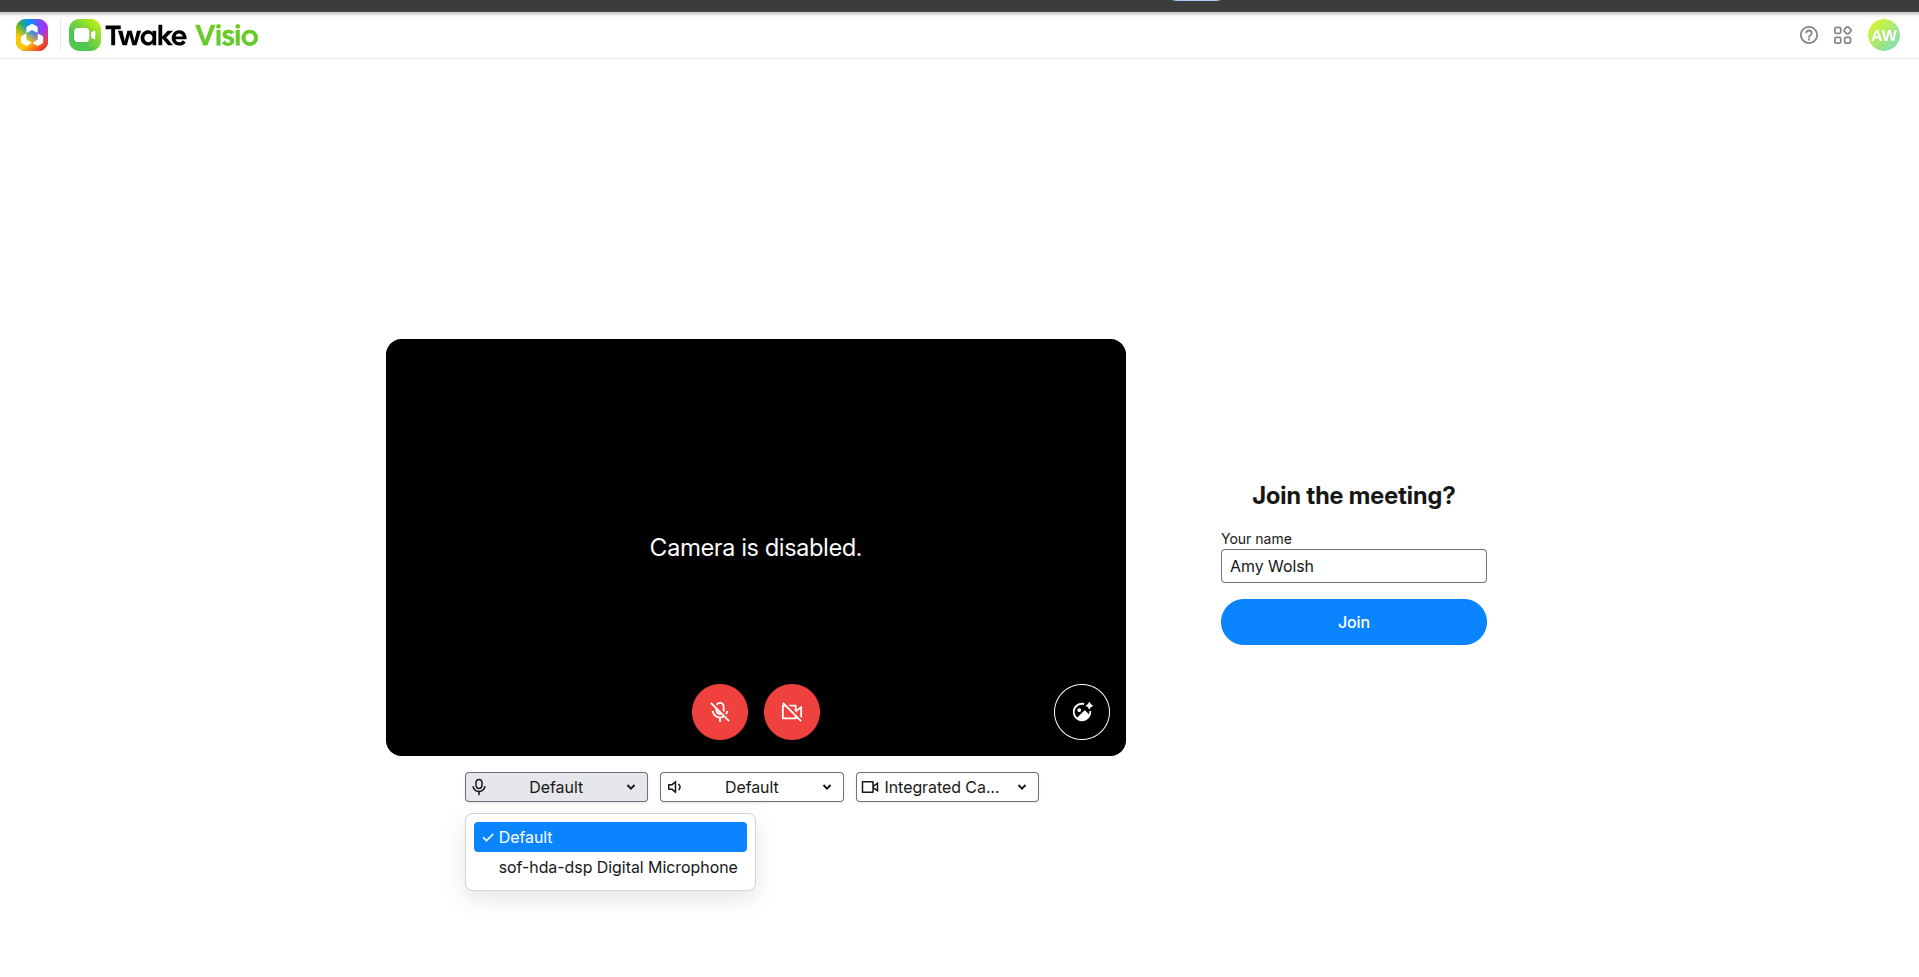Open the help question mark icon
Screen dimensions: 1919x977
point(1808,35)
